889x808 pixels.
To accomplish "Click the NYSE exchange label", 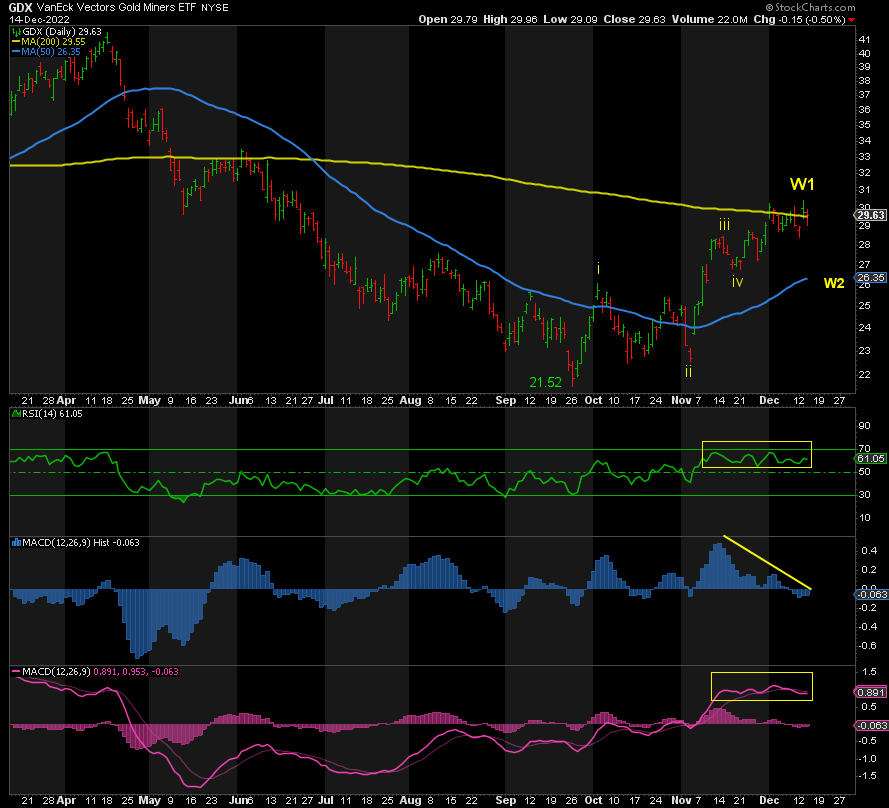I will pyautogui.click(x=215, y=8).
